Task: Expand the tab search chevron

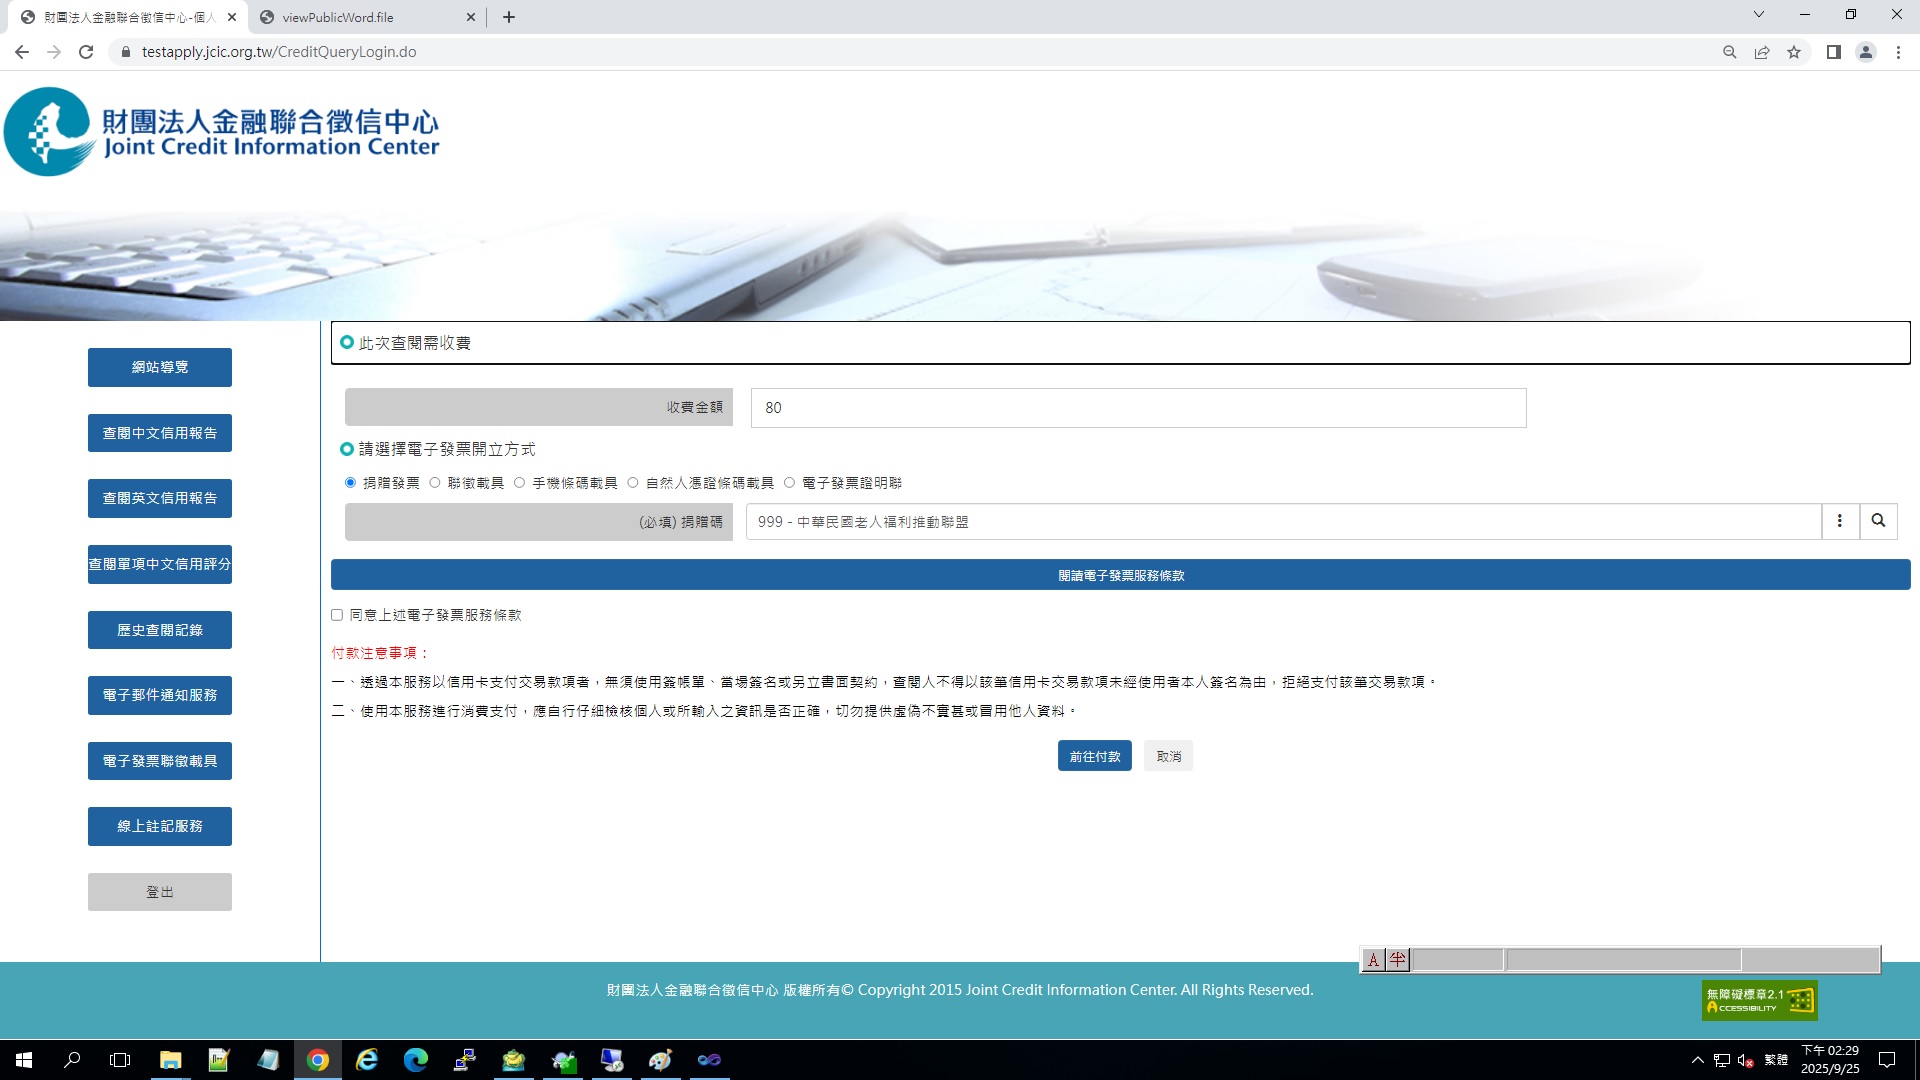Action: tap(1758, 15)
